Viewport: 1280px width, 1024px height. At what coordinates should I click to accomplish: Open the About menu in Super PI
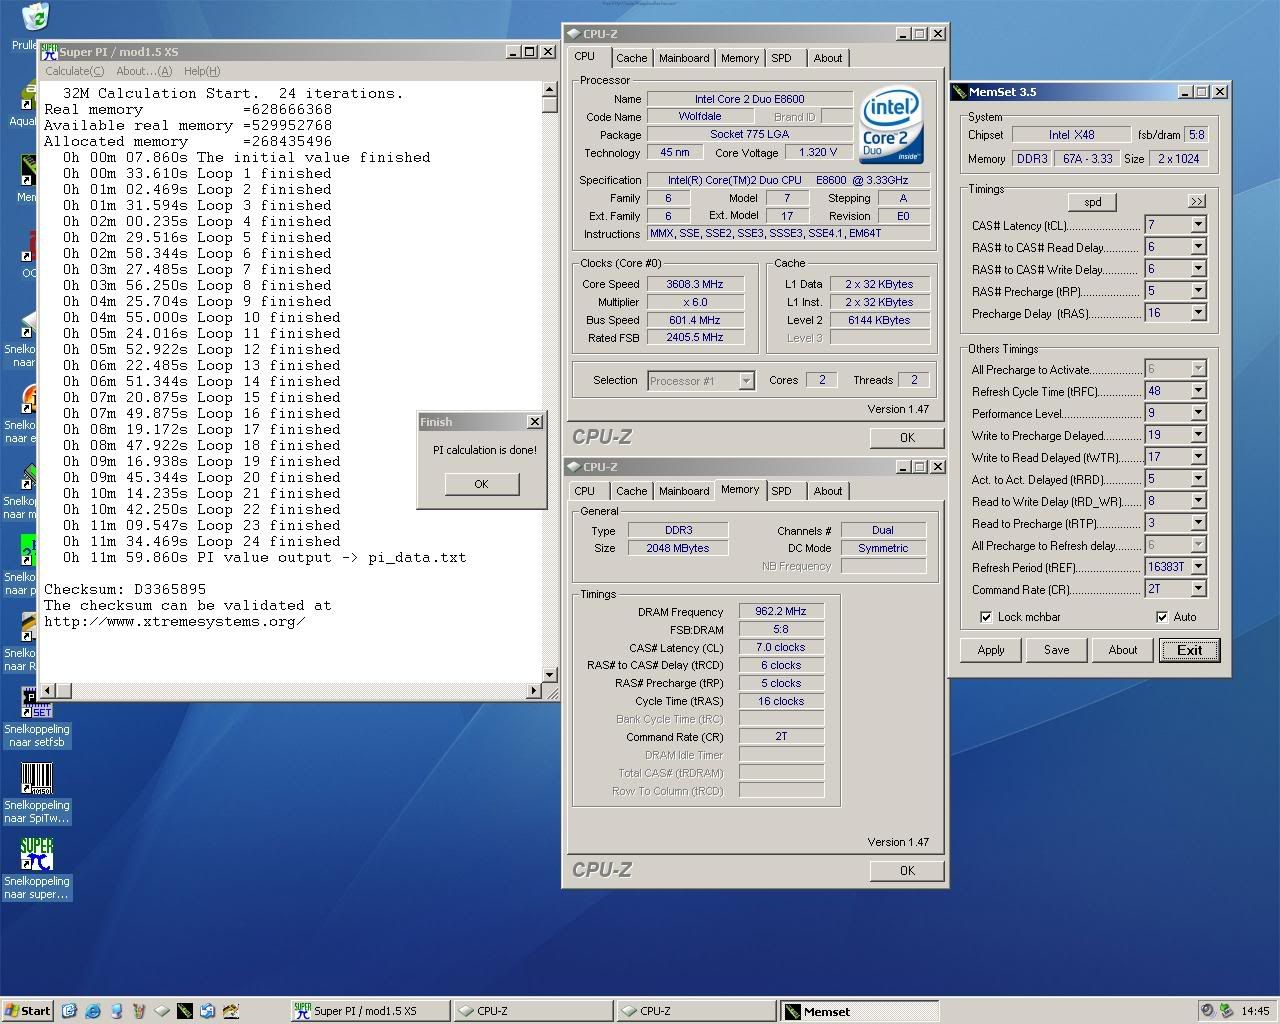tap(144, 71)
